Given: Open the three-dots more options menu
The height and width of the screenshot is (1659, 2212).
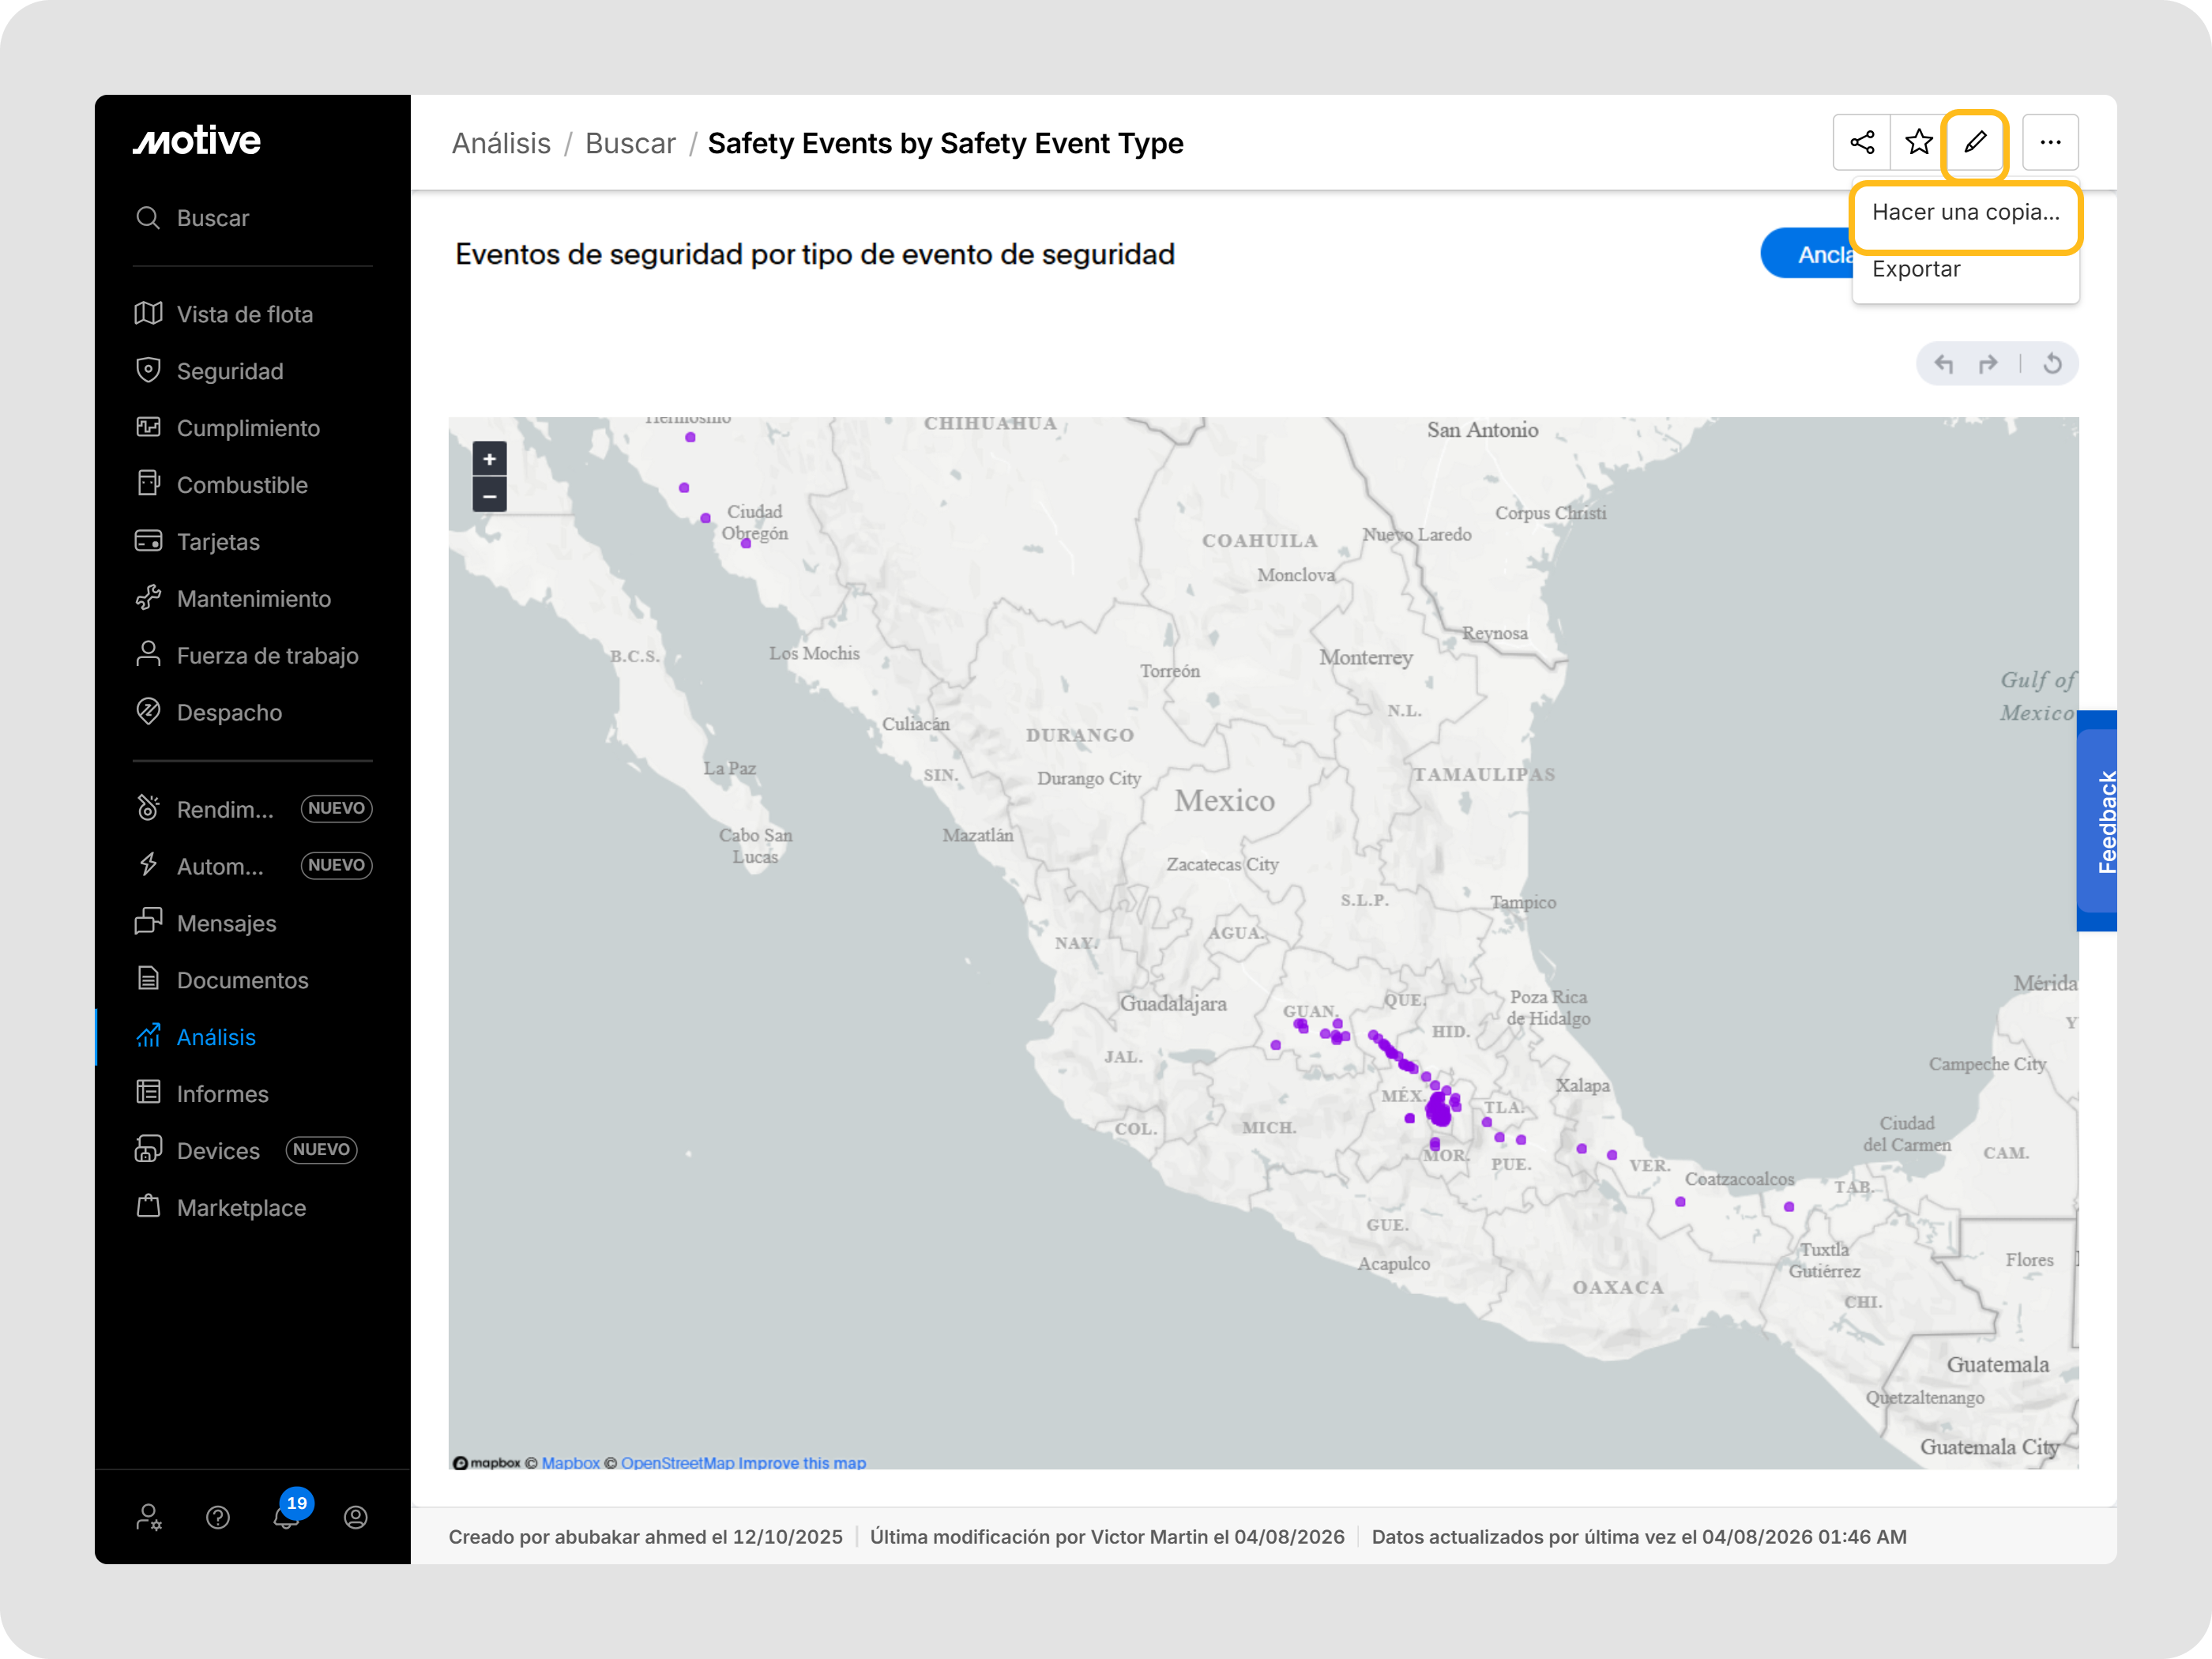Looking at the screenshot, I should [2050, 143].
